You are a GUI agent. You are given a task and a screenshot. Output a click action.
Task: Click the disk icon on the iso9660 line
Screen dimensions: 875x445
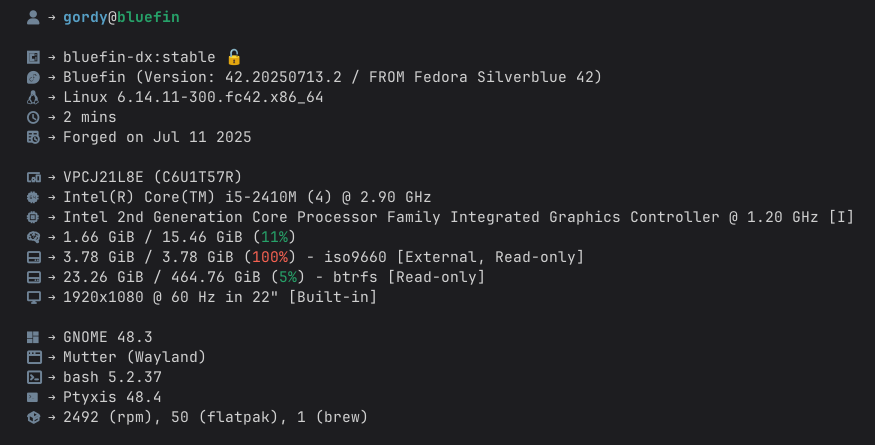click(33, 257)
